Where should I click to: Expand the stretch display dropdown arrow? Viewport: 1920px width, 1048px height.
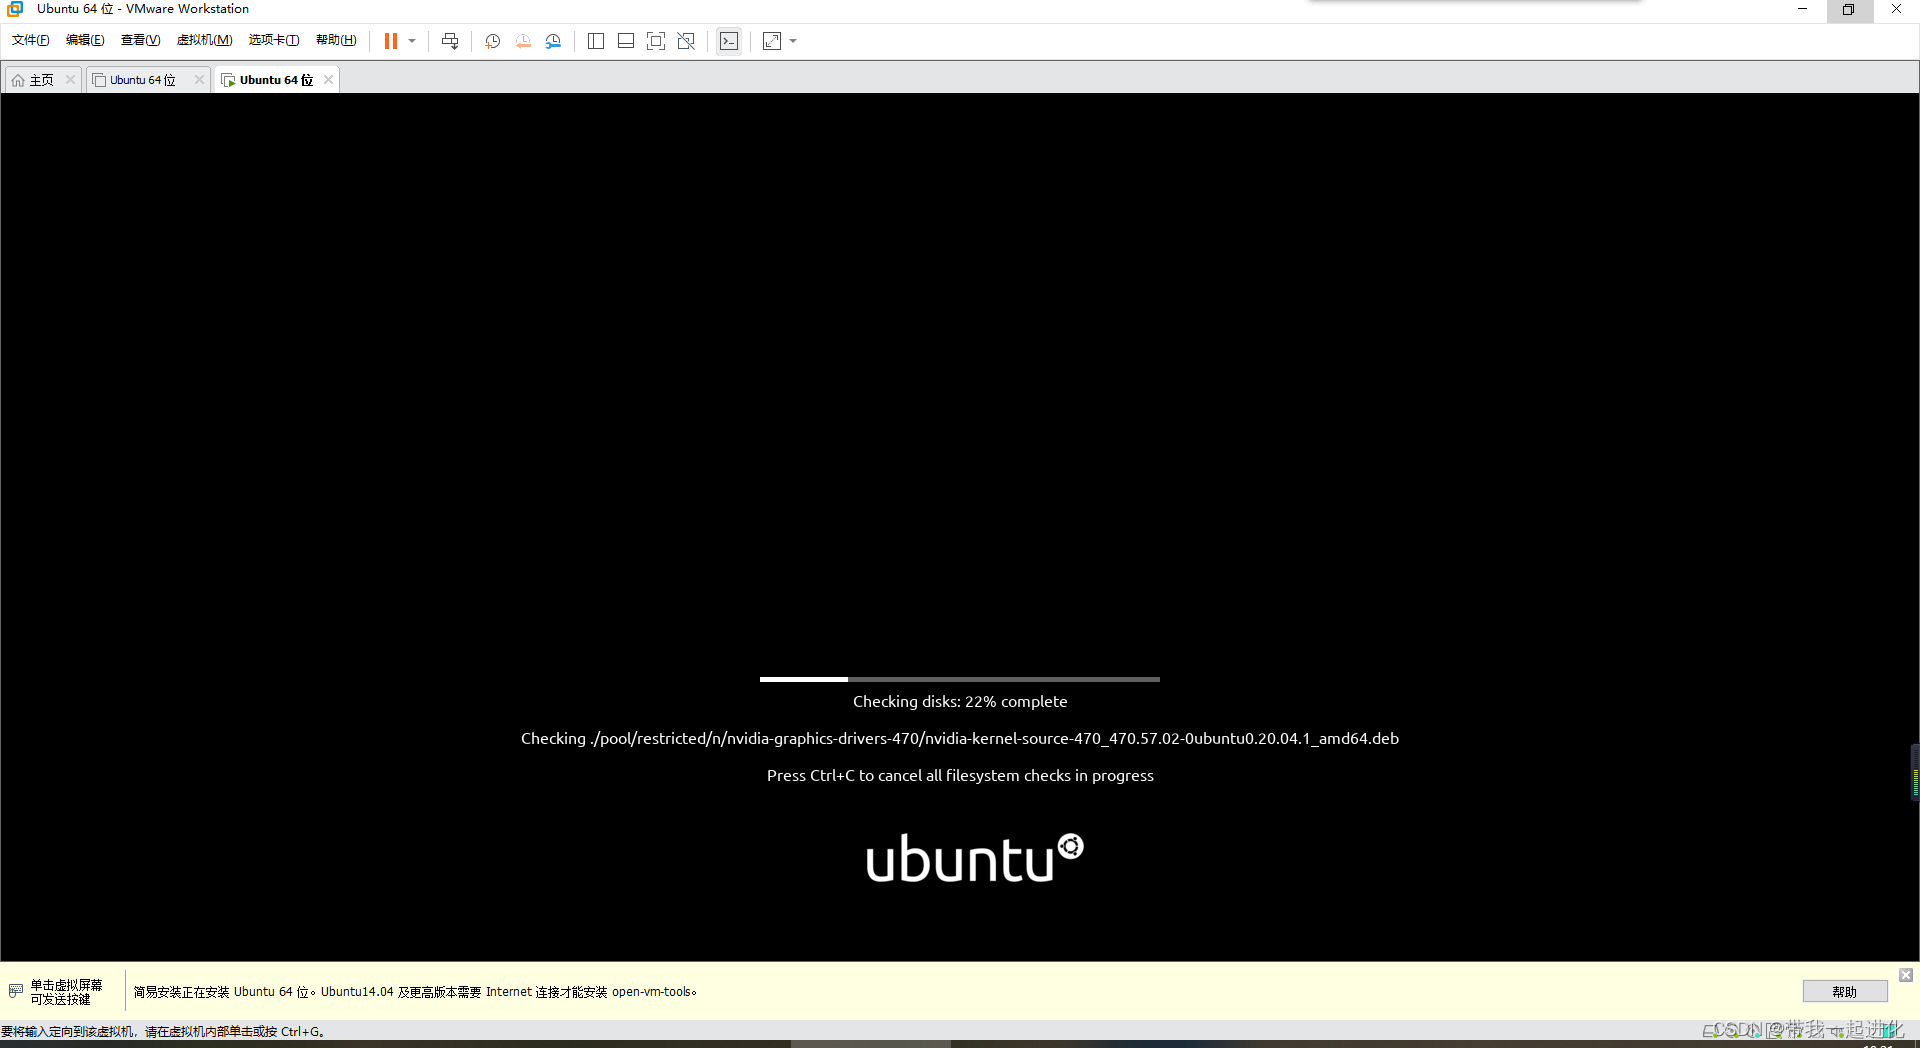tap(793, 41)
